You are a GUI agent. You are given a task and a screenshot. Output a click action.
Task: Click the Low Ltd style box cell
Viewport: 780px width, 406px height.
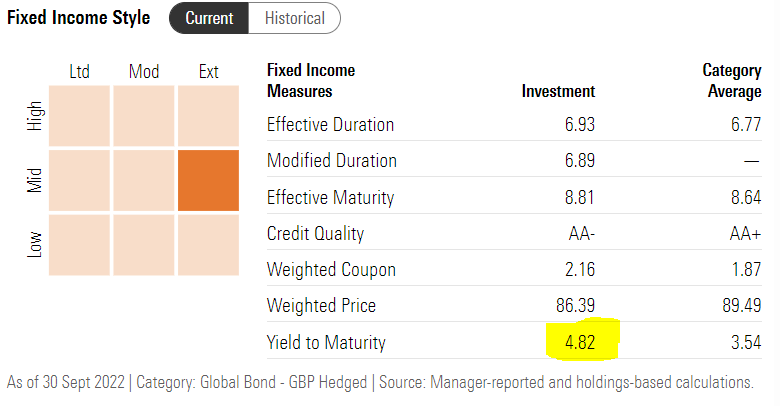[x=78, y=245]
